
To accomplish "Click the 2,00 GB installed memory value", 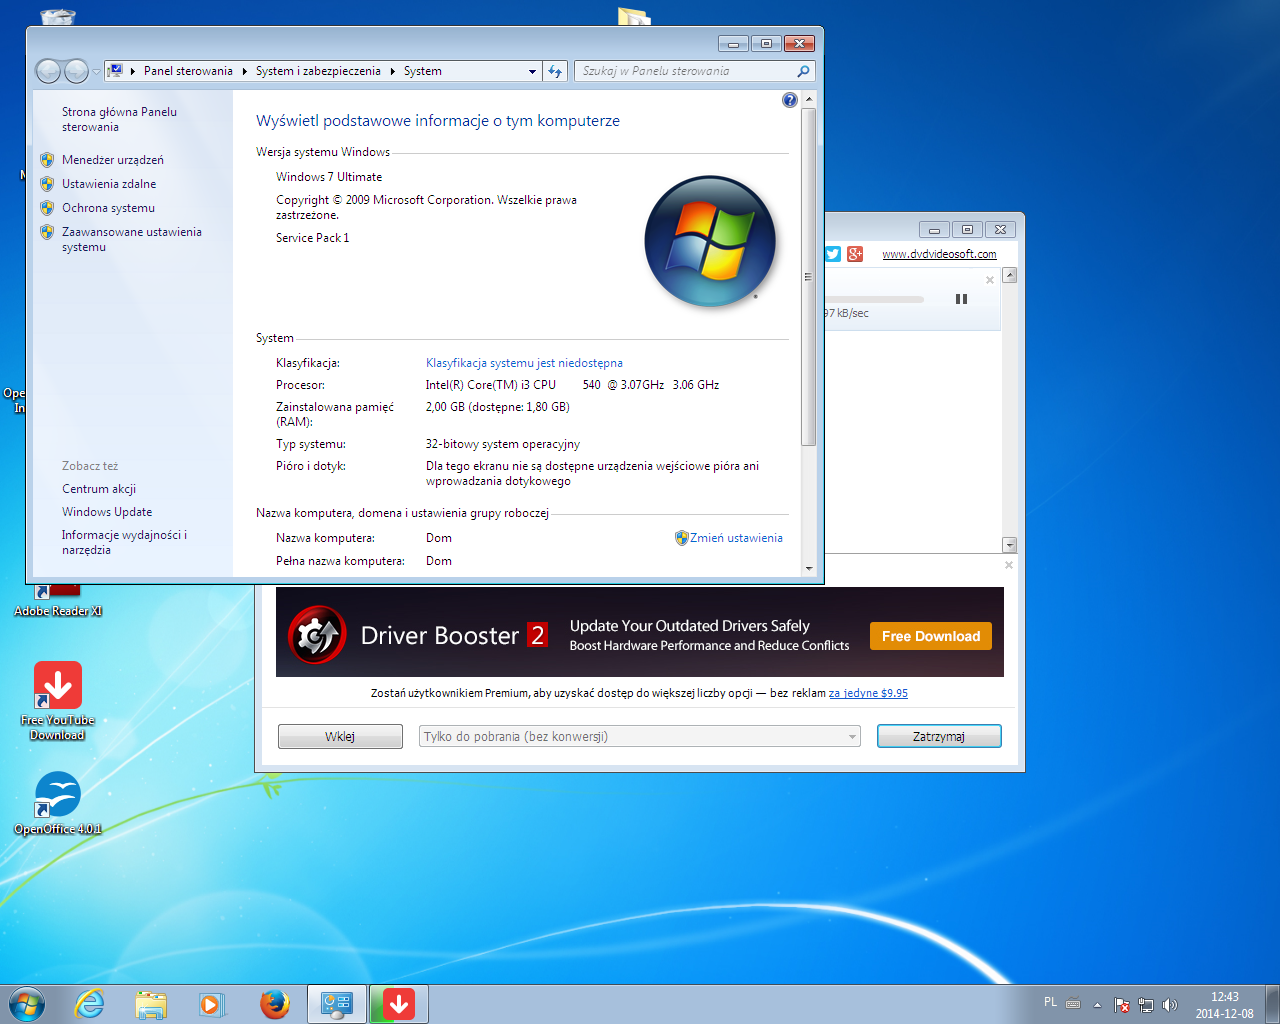I will [x=498, y=407].
